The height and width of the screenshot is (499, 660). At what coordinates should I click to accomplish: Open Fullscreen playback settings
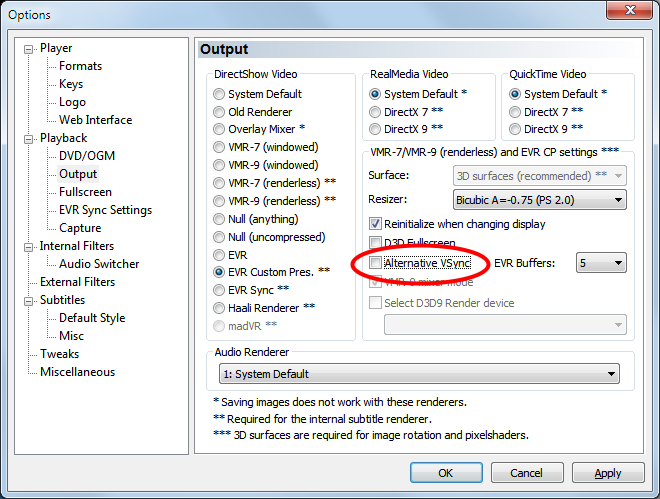85,192
